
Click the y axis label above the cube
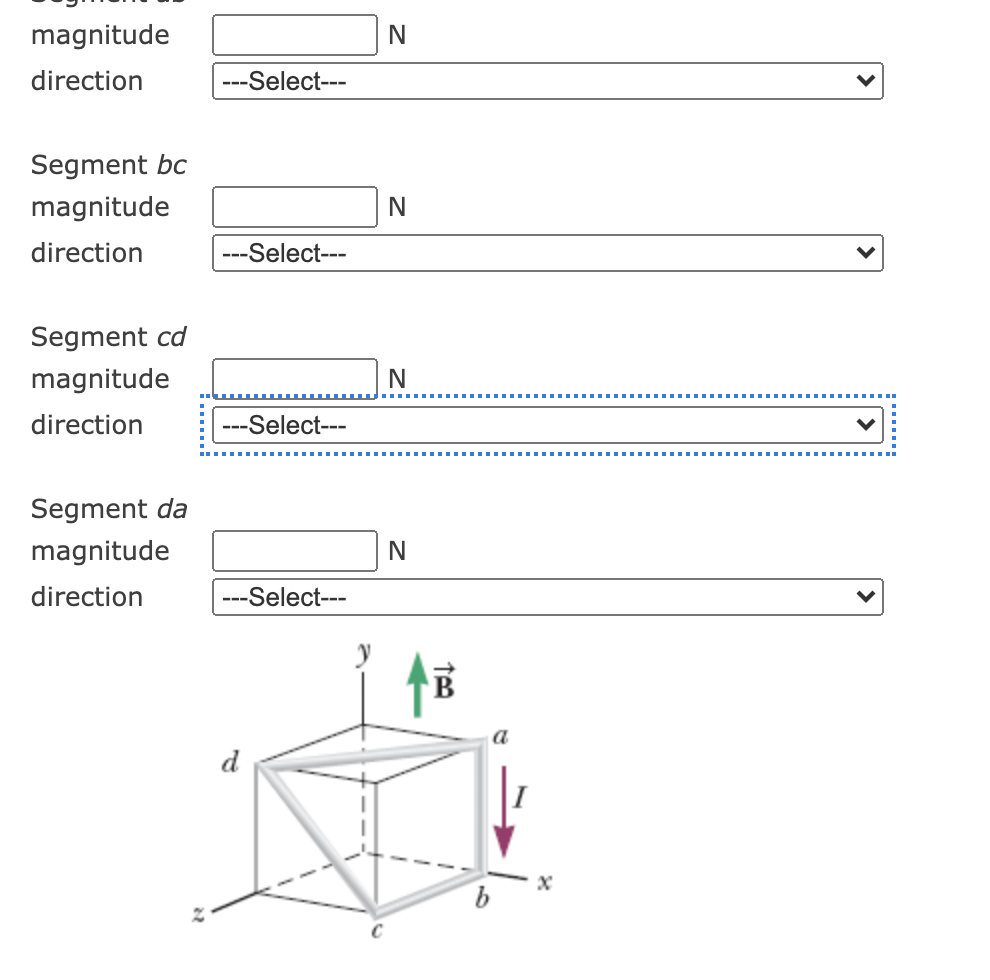point(363,651)
